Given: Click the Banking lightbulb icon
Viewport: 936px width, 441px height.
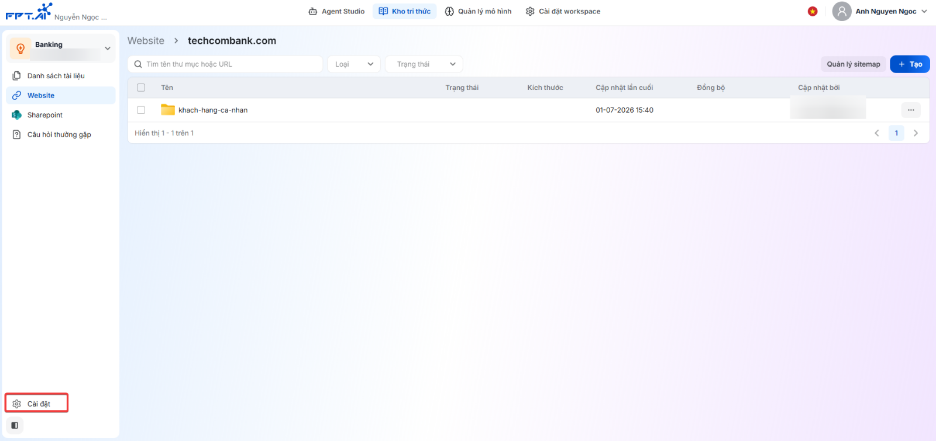Looking at the screenshot, I should (20, 48).
